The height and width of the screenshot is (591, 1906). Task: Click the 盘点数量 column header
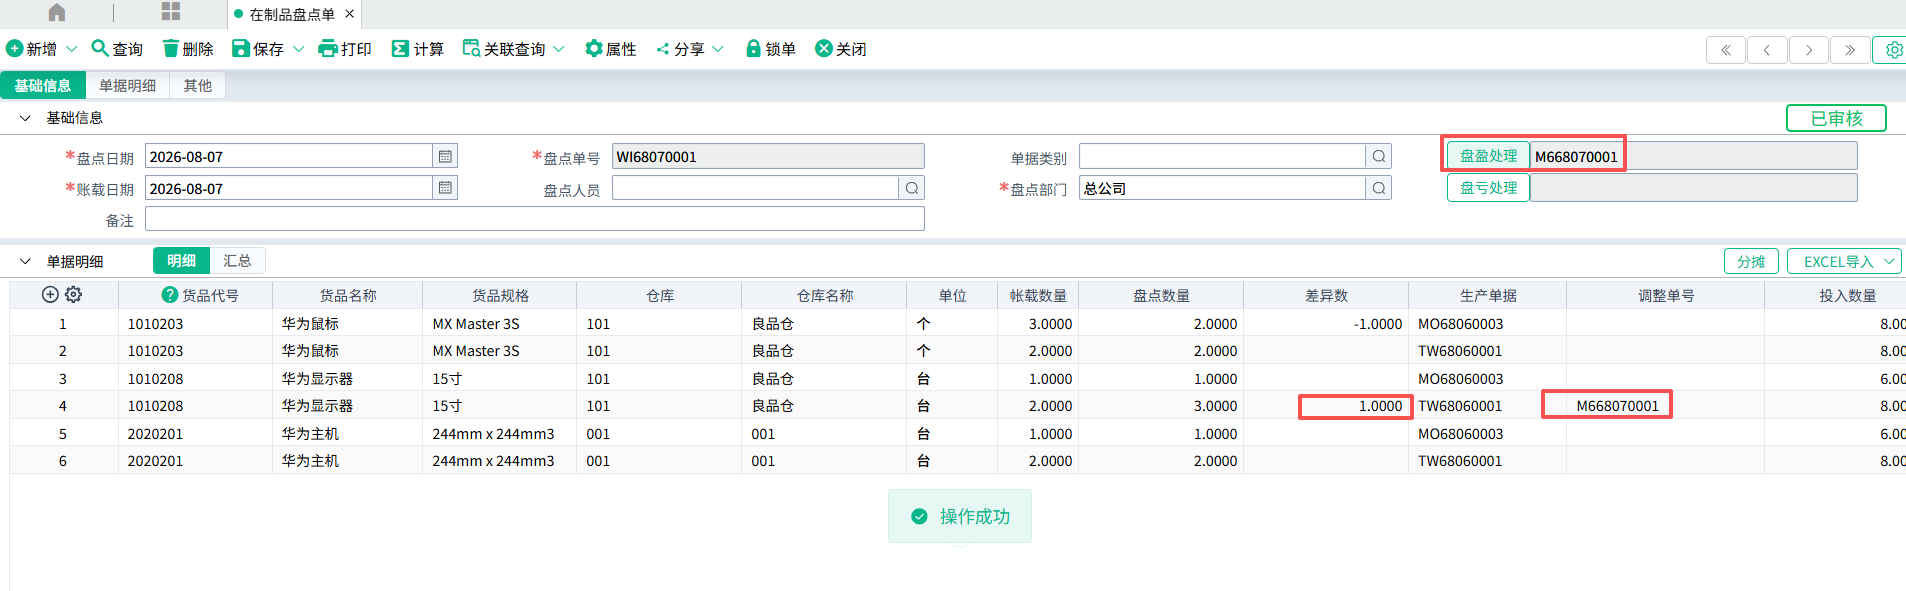[x=1161, y=296]
